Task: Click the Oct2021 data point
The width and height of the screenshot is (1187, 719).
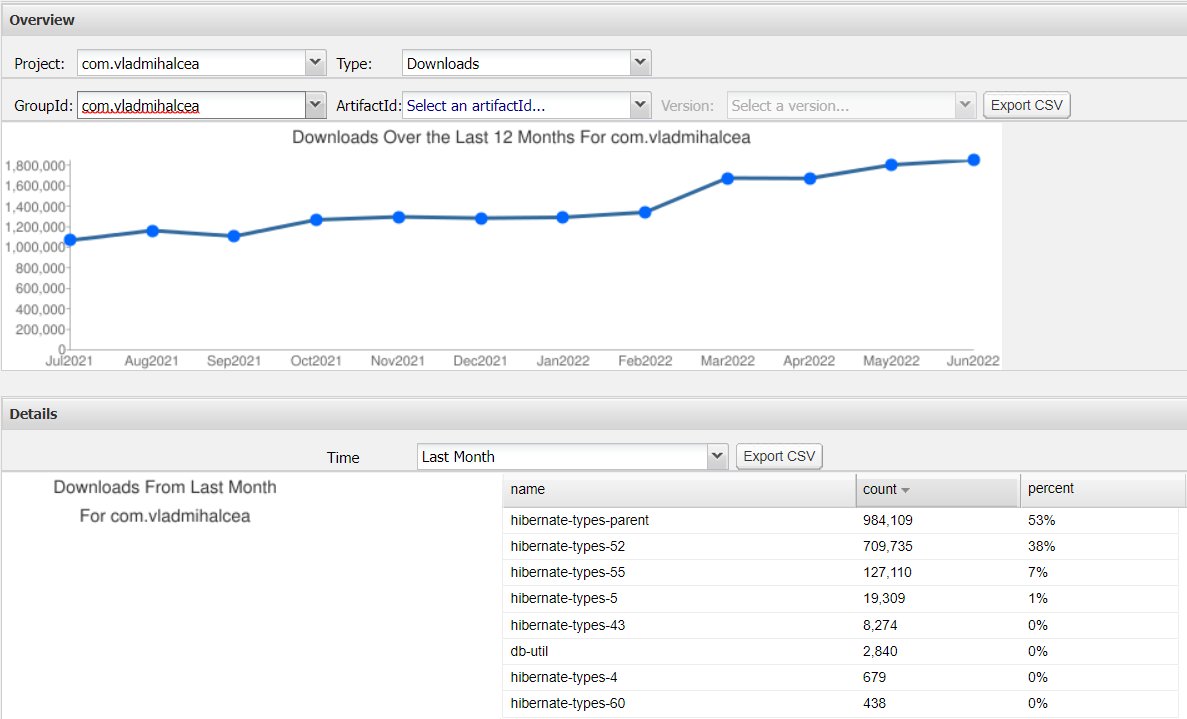Action: [x=316, y=219]
